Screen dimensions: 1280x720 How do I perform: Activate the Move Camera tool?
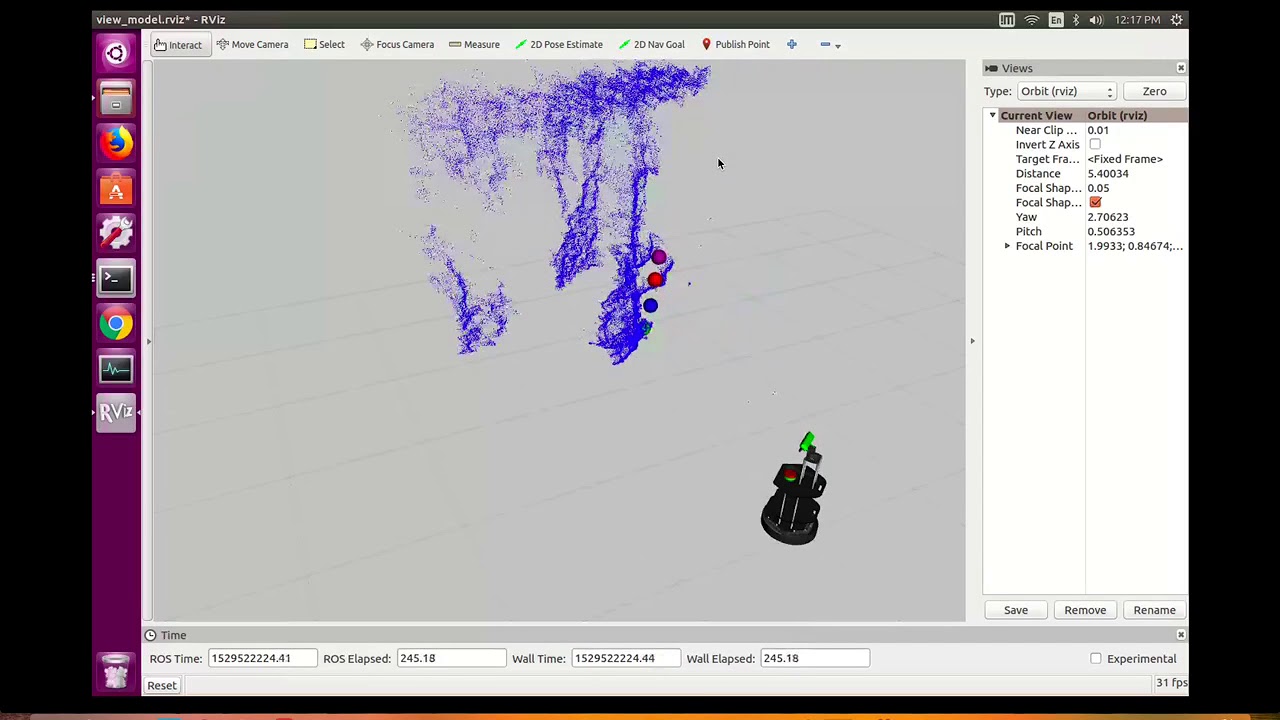252,45
